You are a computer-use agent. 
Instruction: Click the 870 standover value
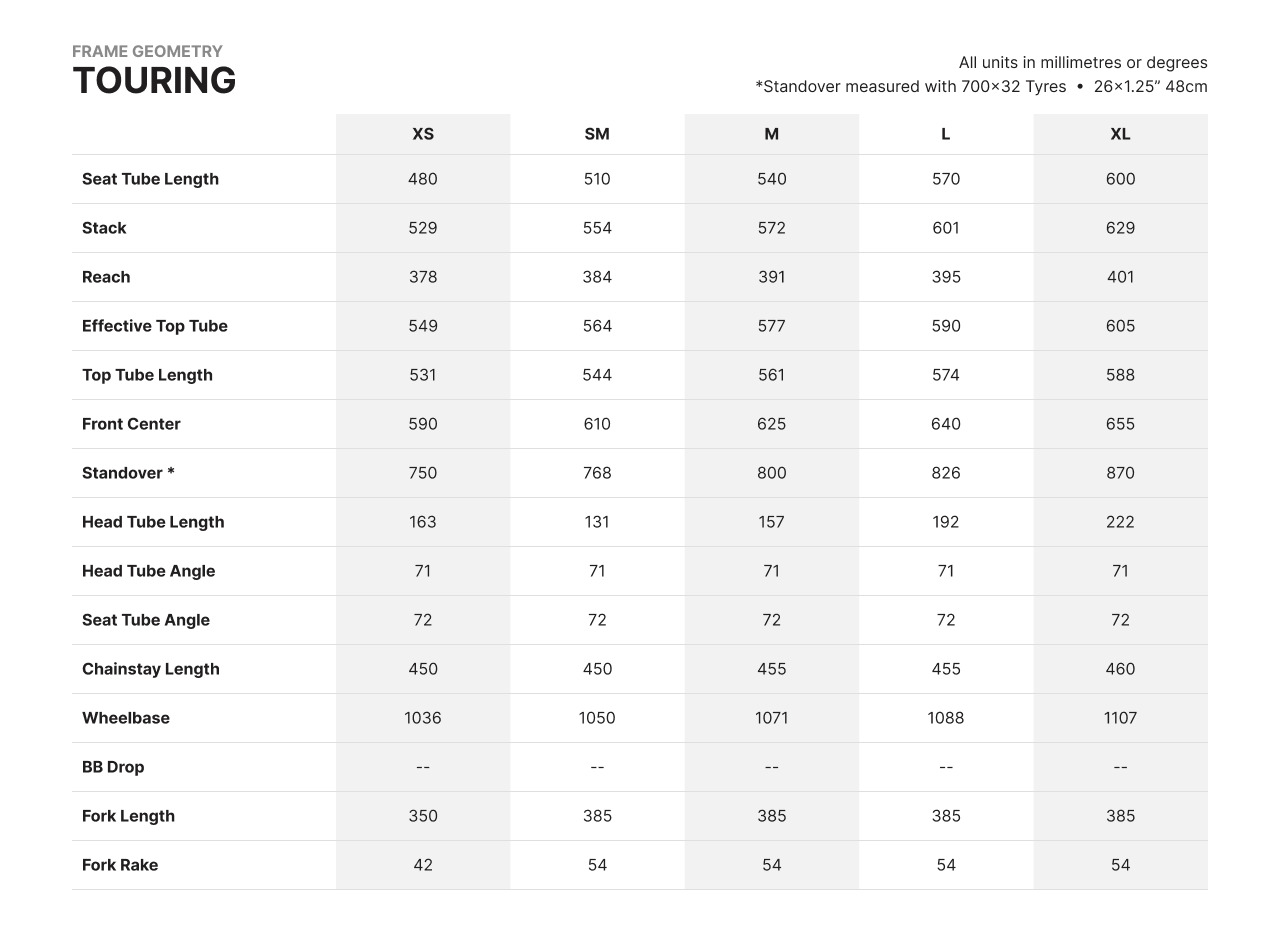pos(1120,473)
